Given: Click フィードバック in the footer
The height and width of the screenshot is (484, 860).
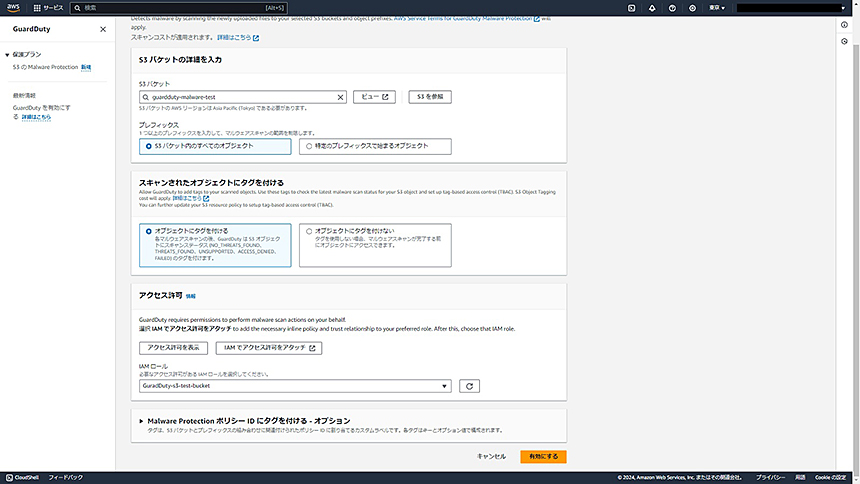Looking at the screenshot, I should coord(65,477).
